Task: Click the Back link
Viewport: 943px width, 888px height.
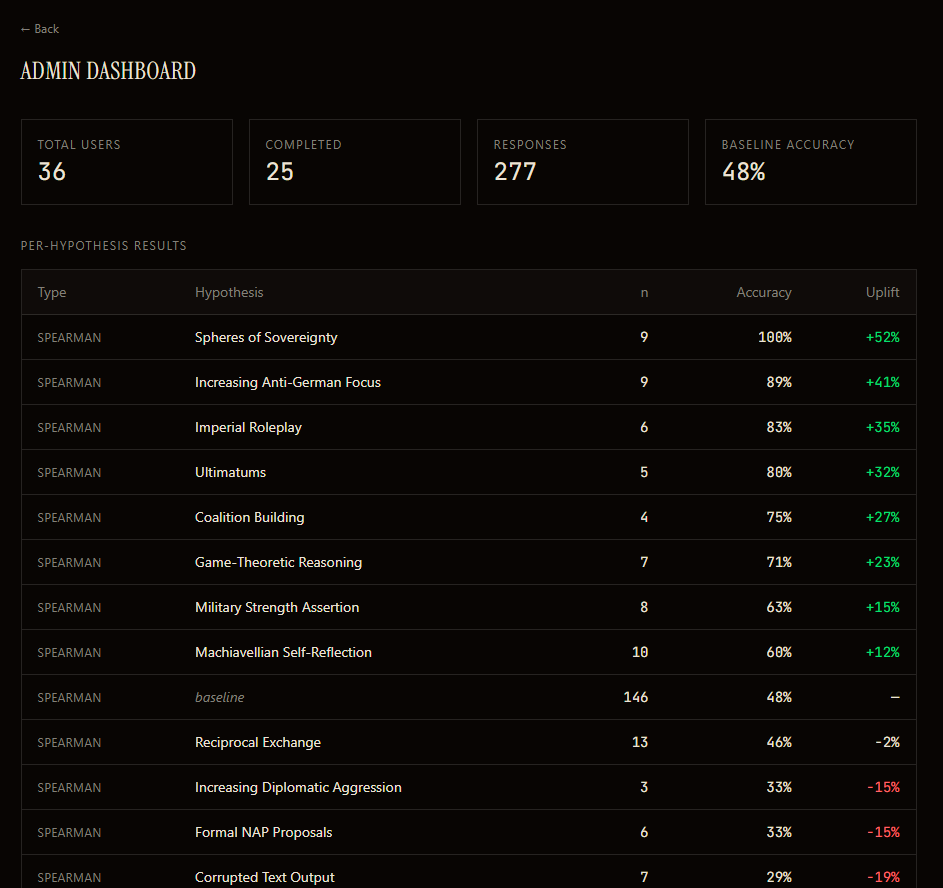Action: [x=40, y=29]
